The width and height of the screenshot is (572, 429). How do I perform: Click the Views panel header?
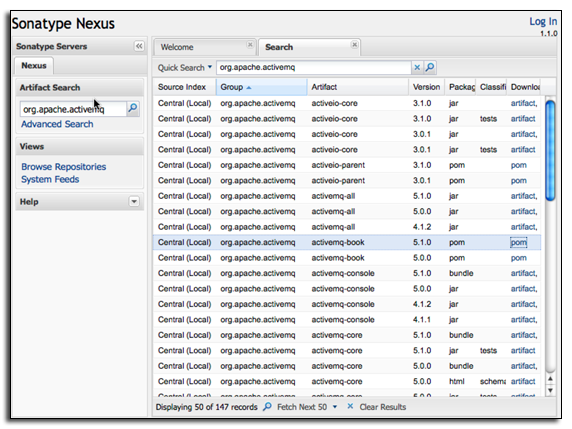pyautogui.click(x=80, y=147)
